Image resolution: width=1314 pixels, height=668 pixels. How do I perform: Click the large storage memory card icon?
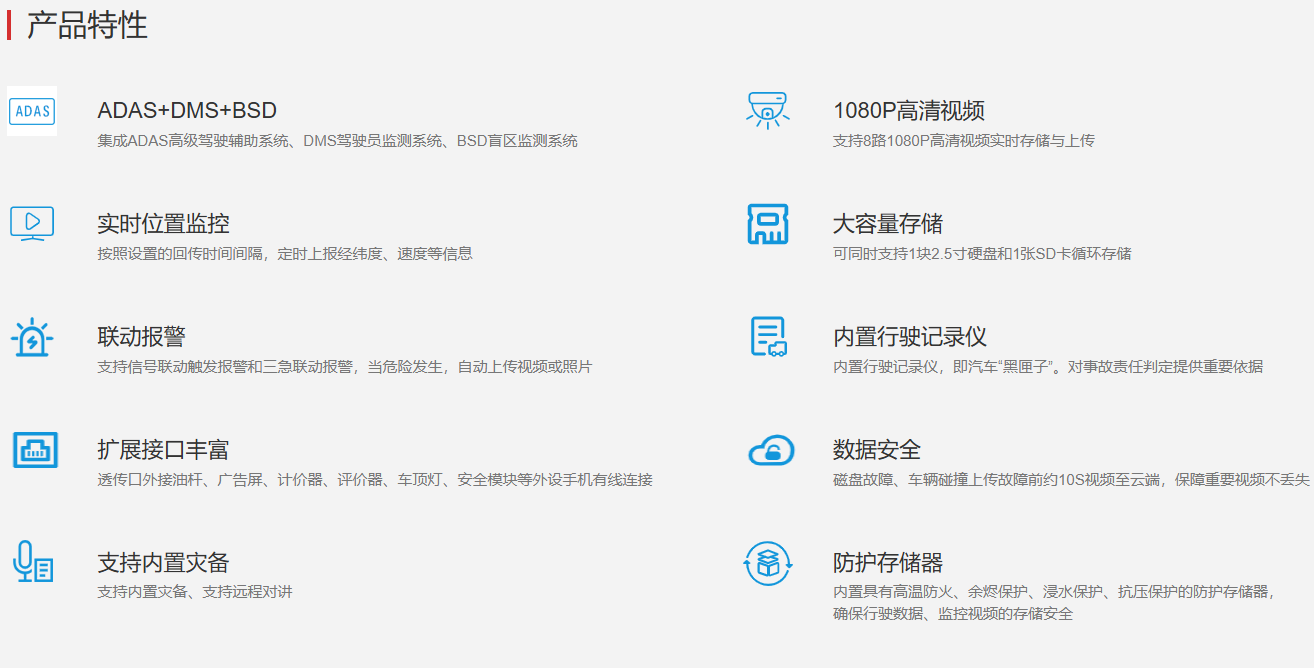768,224
